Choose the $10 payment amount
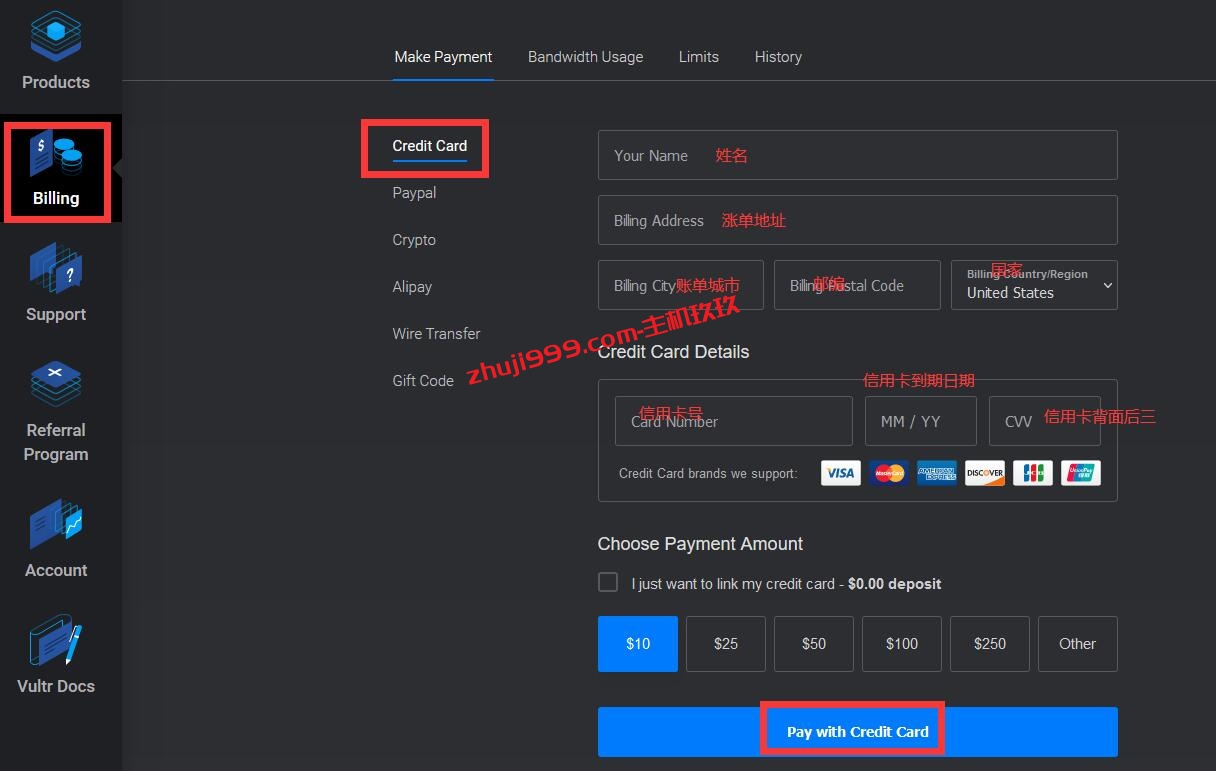 coord(638,644)
